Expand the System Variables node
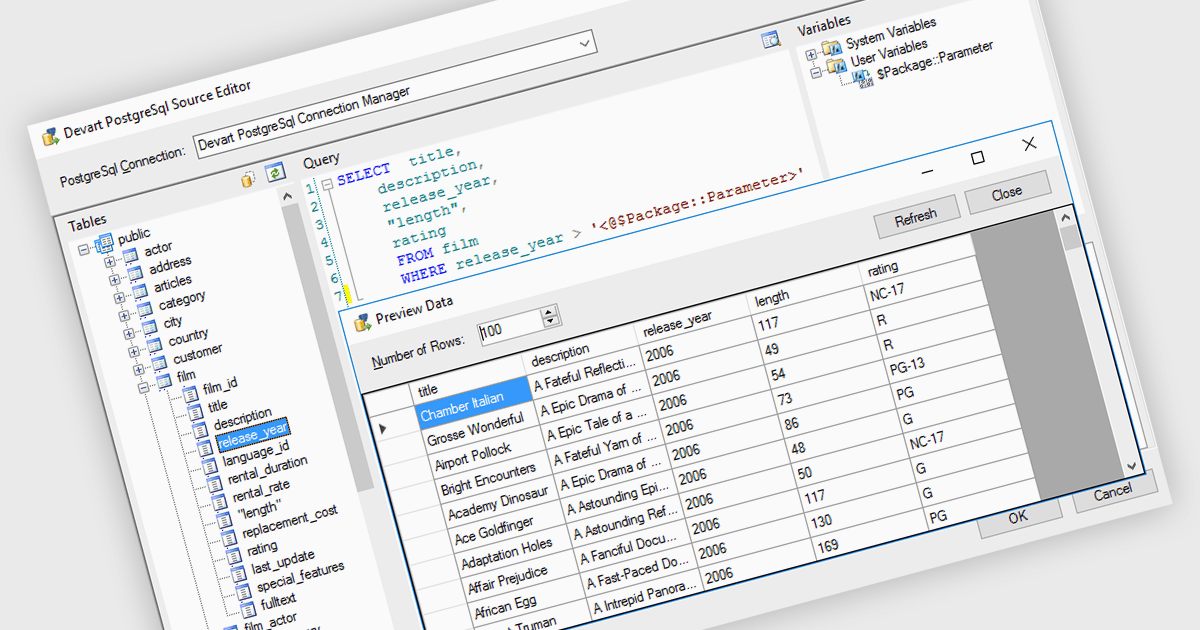 tap(811, 54)
